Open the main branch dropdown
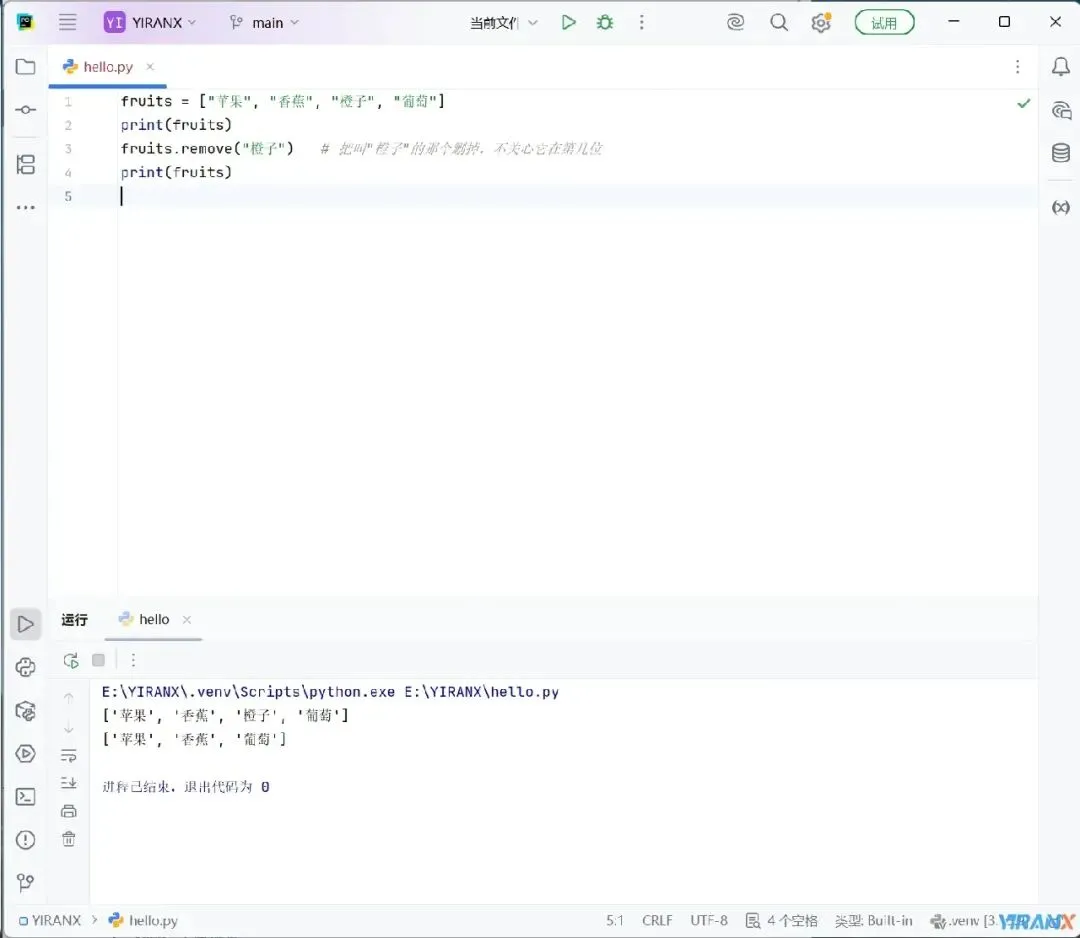This screenshot has width=1080, height=938. [264, 23]
